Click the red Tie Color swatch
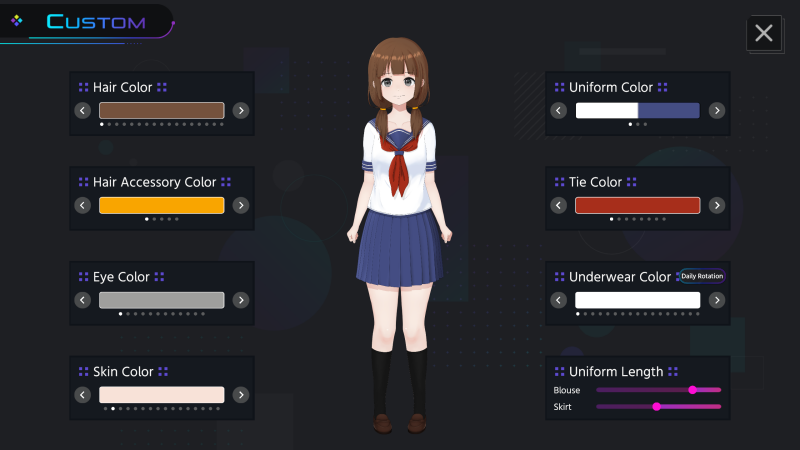This screenshot has height=450, width=800. coord(637,205)
